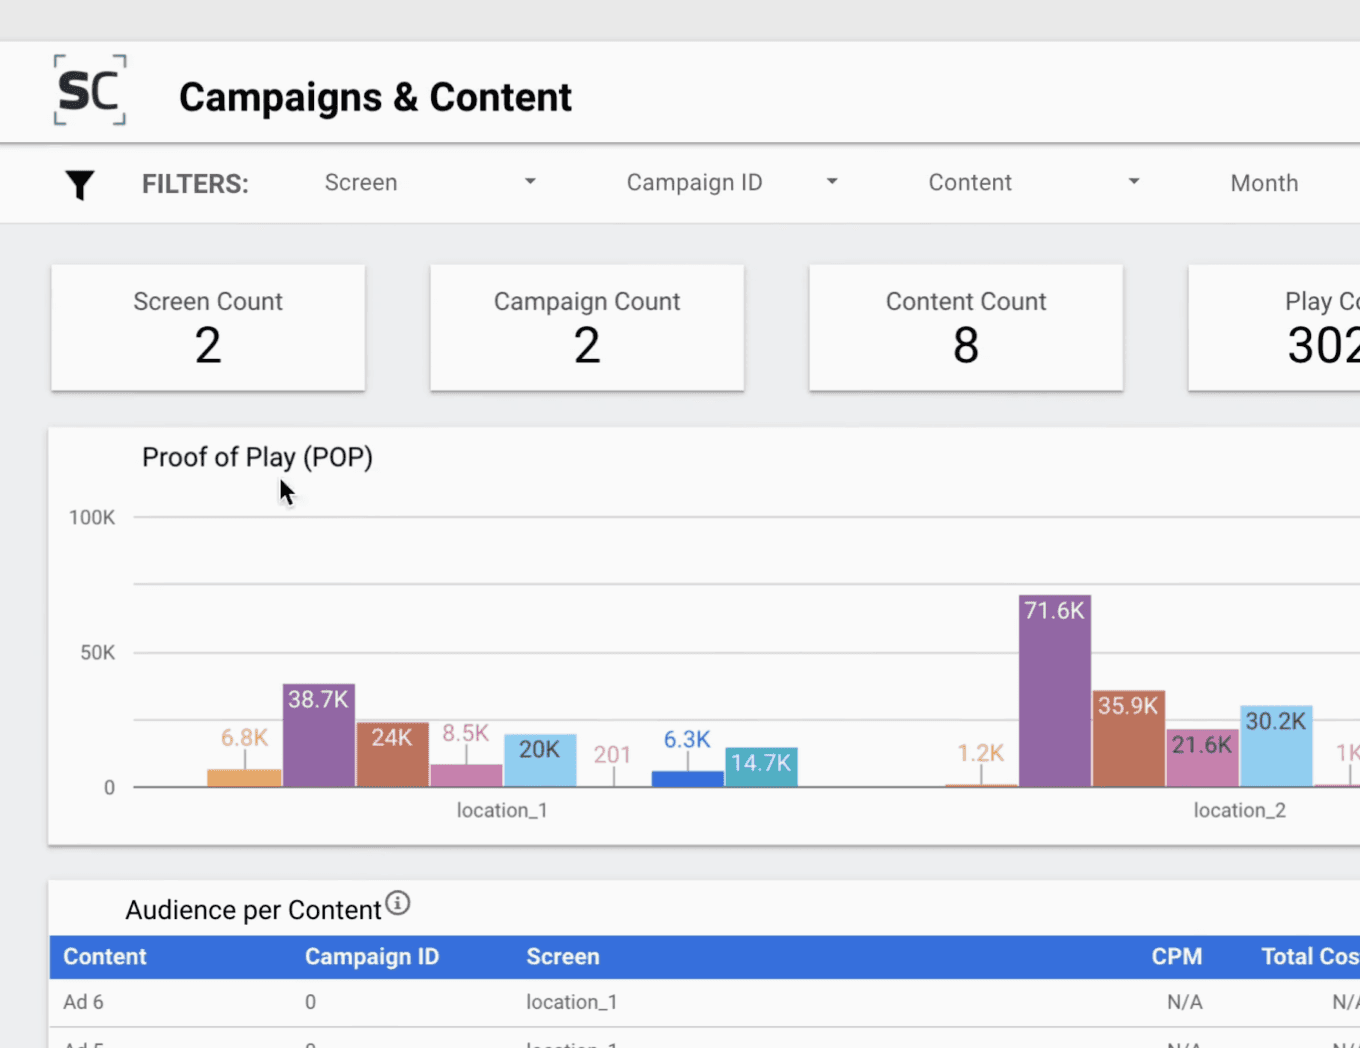Click the purple 38.7K bar for location_1

click(x=319, y=736)
